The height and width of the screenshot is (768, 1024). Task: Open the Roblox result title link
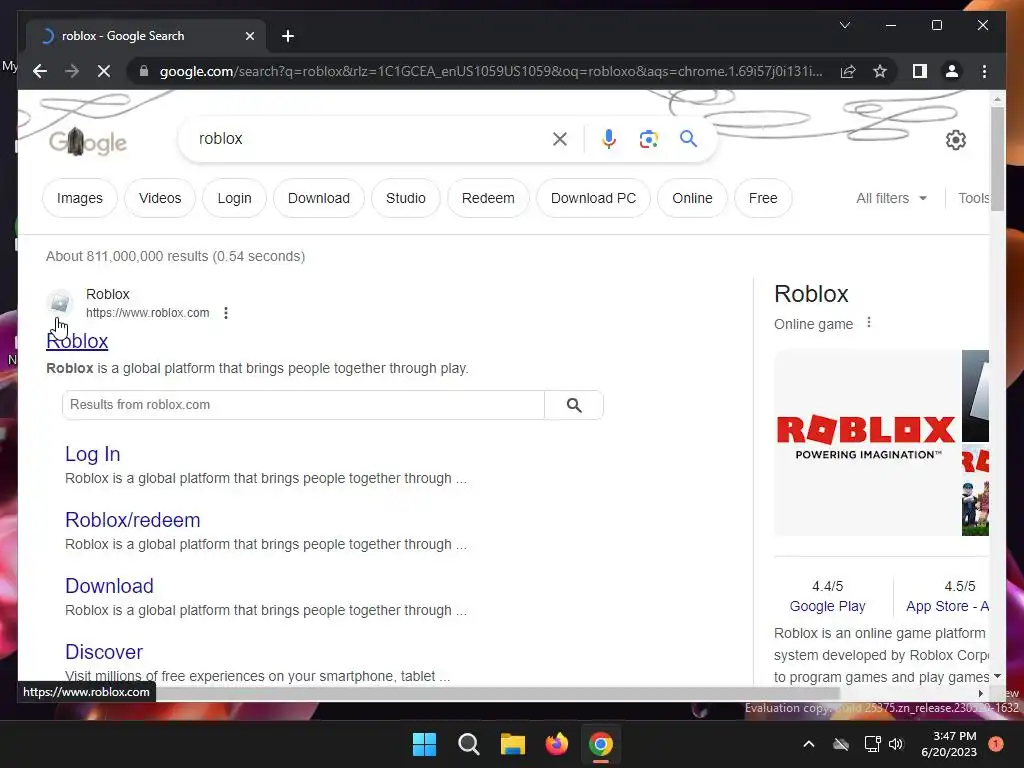click(77, 341)
